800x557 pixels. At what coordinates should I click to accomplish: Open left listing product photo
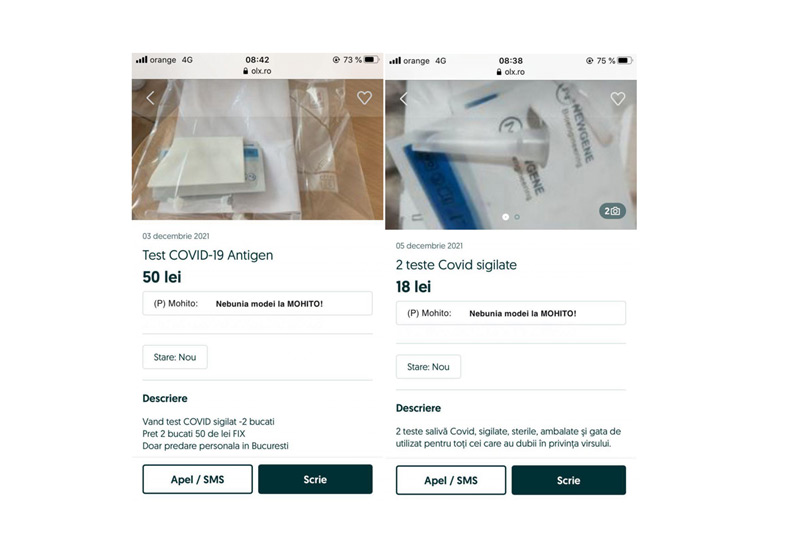tap(257, 150)
